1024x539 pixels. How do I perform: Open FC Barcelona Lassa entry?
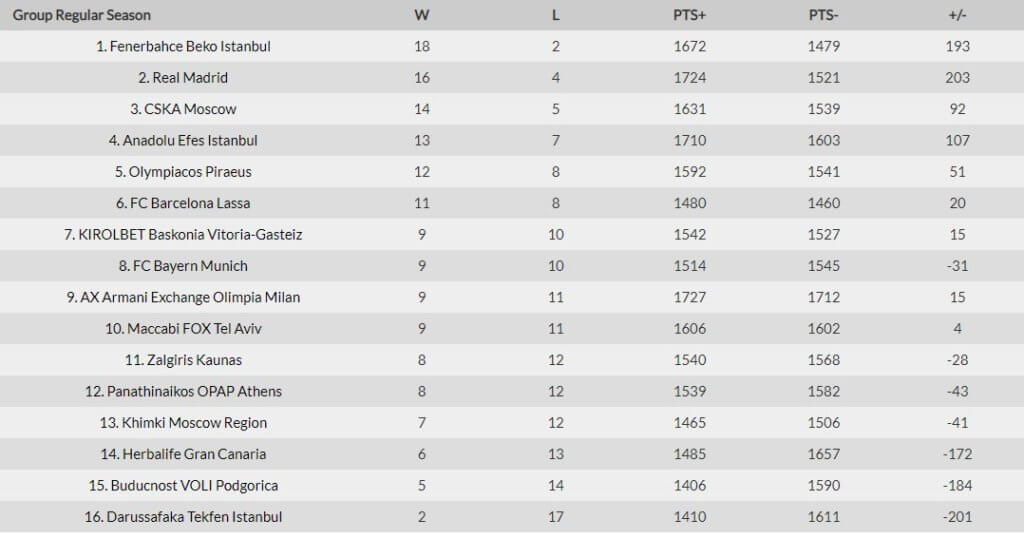click(x=183, y=203)
